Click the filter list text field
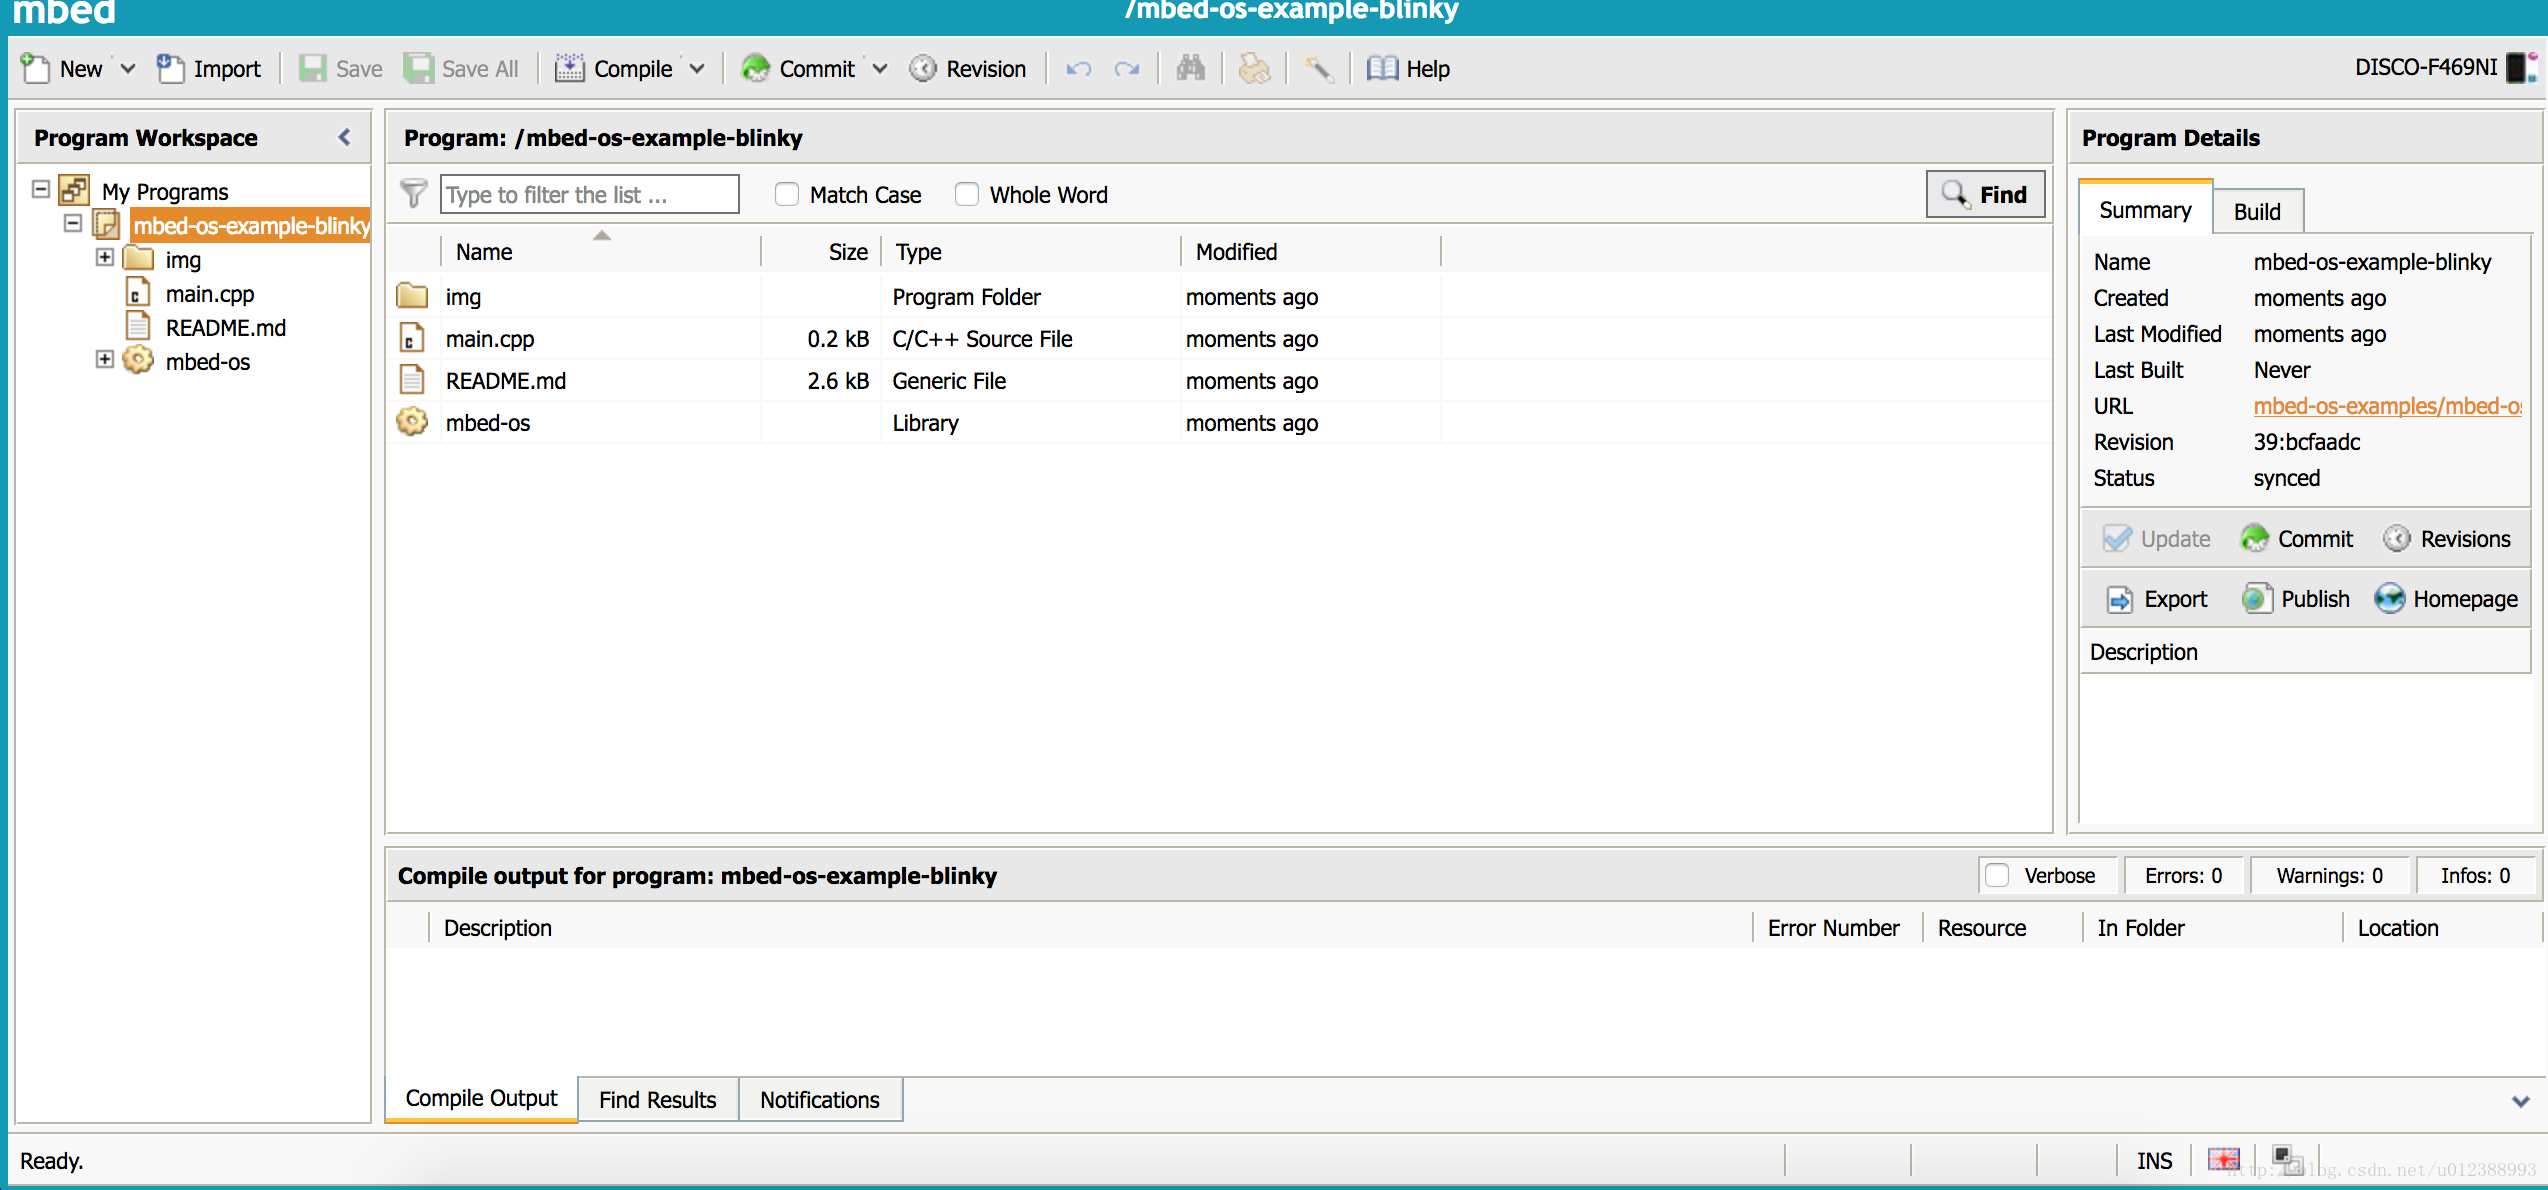2548x1190 pixels. click(589, 194)
